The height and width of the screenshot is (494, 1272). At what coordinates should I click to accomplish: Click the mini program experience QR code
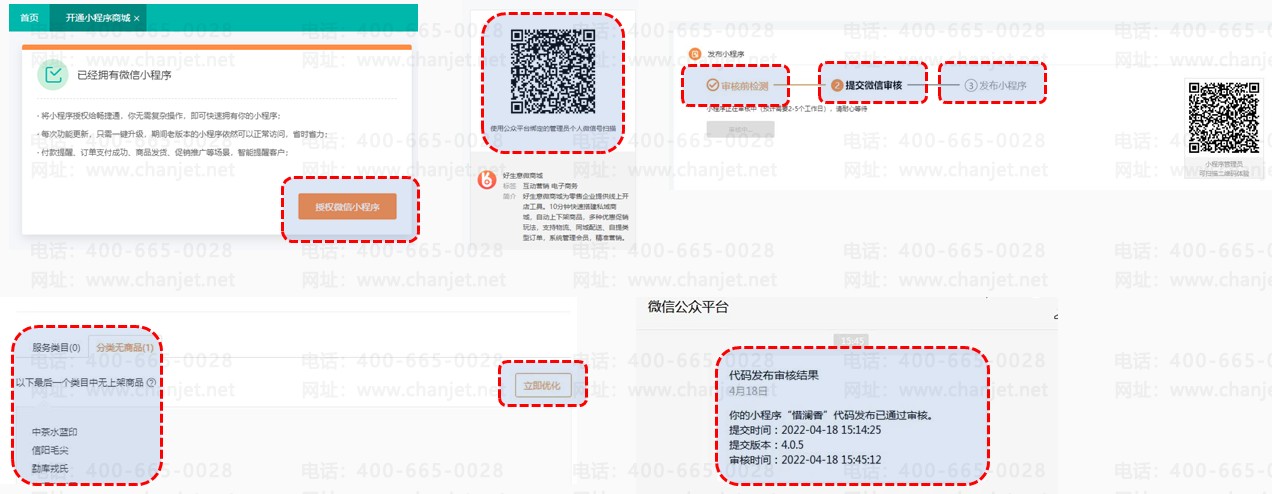click(1223, 118)
